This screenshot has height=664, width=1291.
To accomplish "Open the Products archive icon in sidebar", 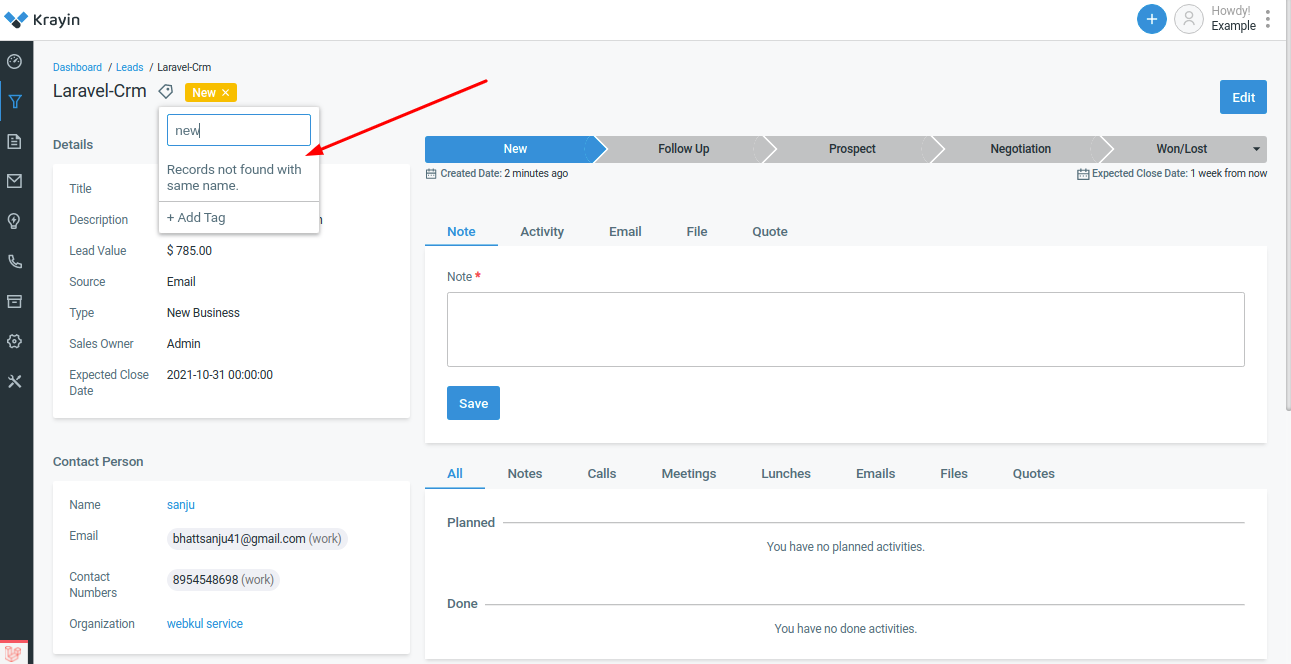I will coord(15,301).
